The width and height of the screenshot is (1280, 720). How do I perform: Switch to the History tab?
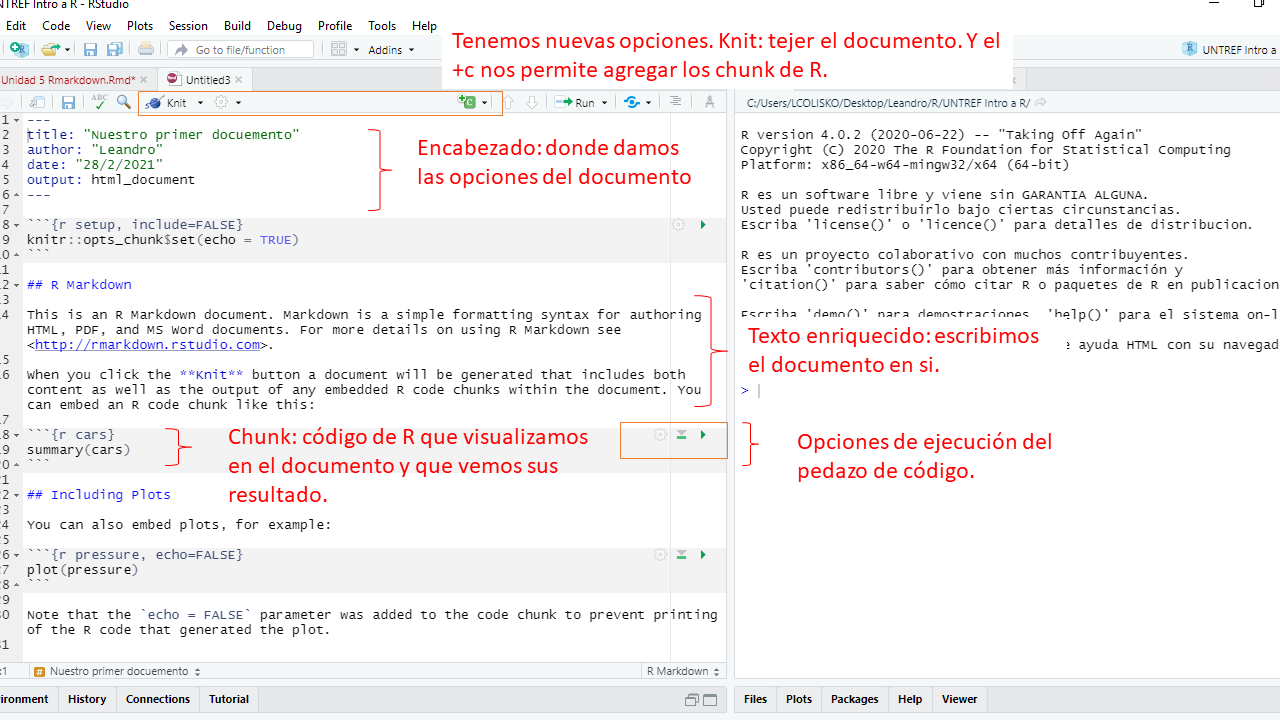point(87,699)
